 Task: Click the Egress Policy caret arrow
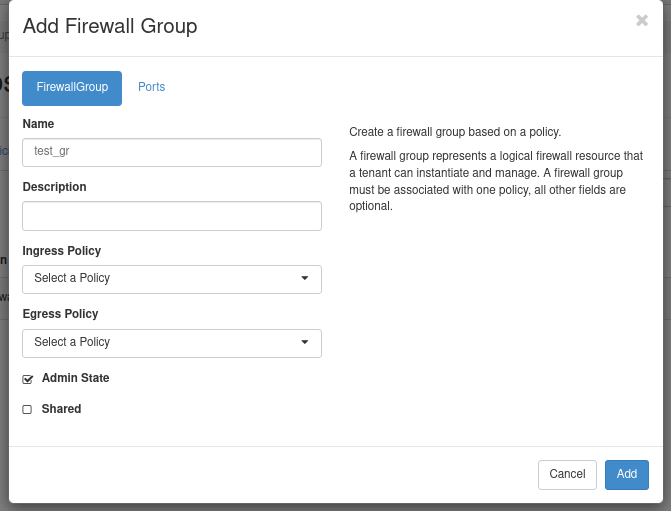(x=305, y=343)
